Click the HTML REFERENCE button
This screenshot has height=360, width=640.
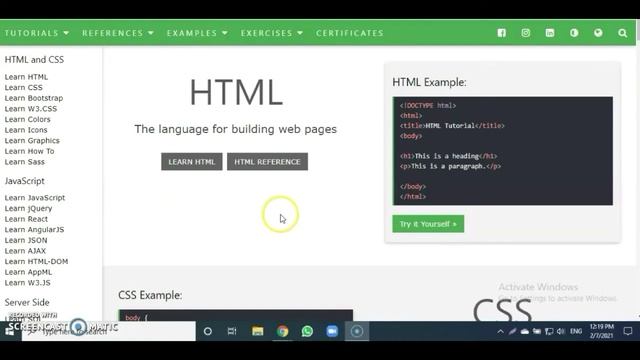267,162
